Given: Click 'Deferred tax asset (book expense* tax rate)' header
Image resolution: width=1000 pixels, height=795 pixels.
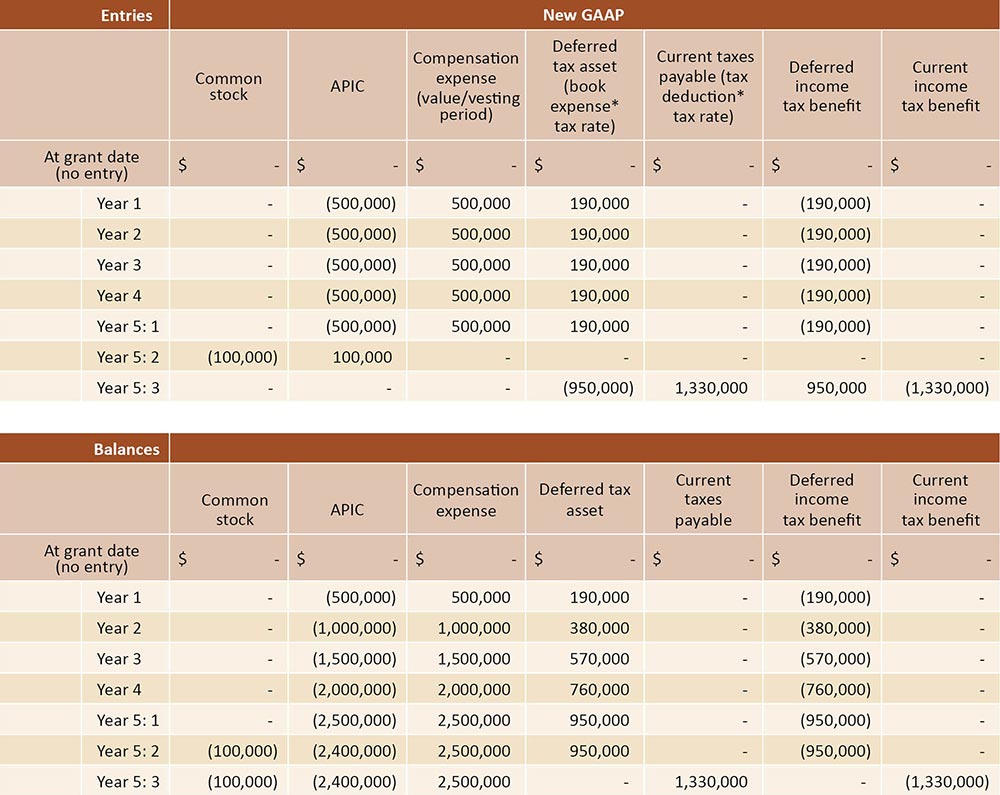Looking at the screenshot, I should (x=584, y=86).
